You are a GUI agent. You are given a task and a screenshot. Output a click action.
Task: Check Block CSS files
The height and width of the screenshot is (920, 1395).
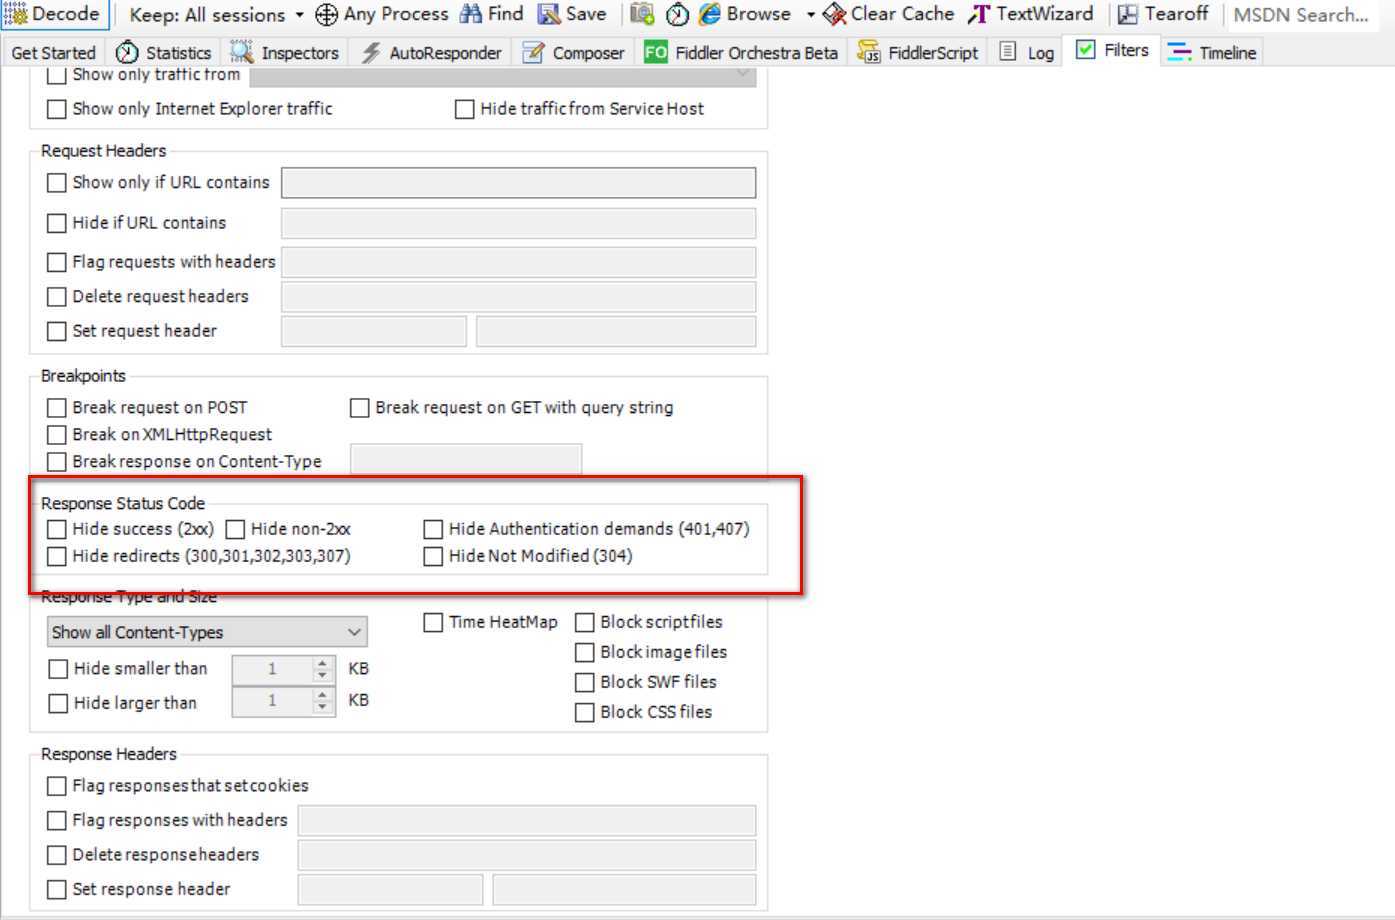click(585, 712)
